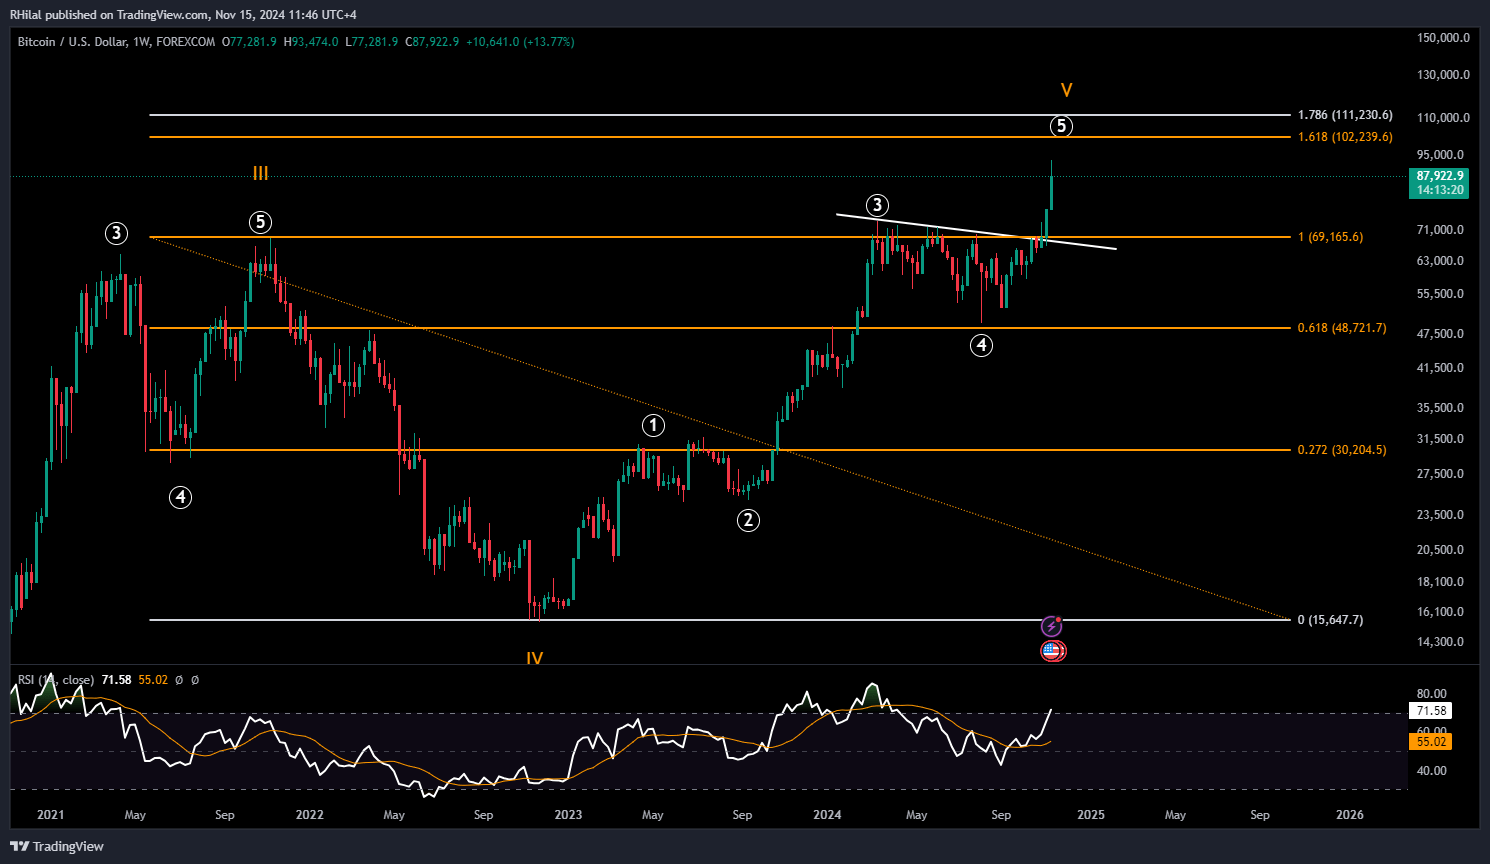
Task: Select the circled wave 5 label near the top
Action: click(x=1061, y=126)
